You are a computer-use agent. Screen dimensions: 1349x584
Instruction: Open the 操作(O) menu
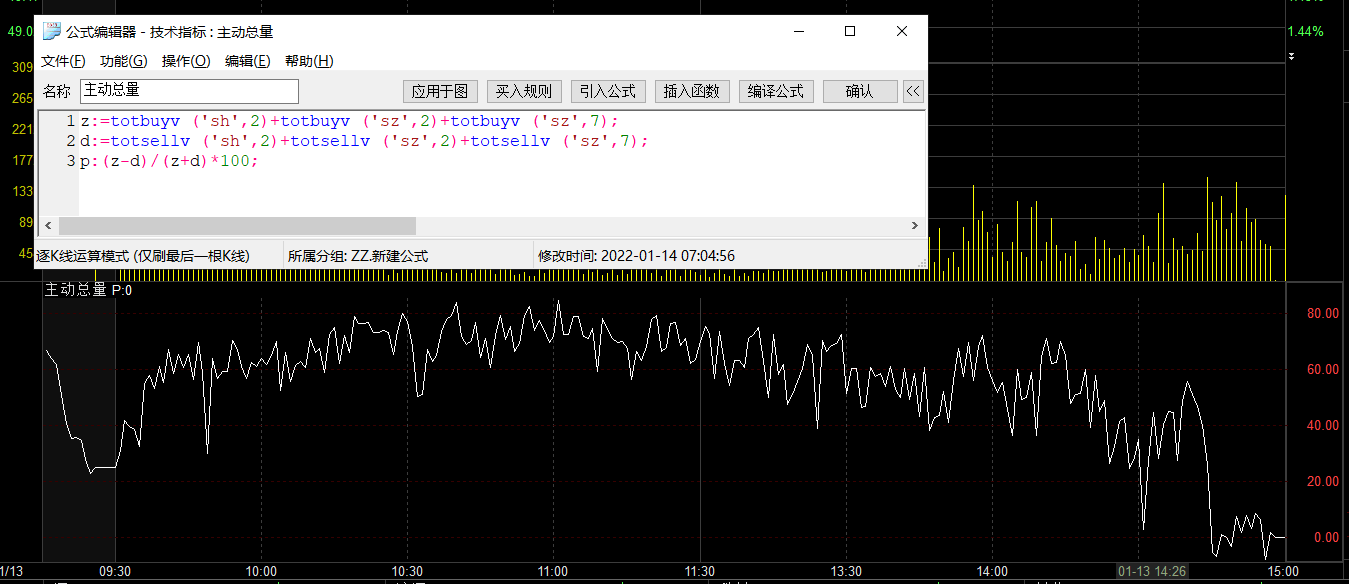pos(186,61)
